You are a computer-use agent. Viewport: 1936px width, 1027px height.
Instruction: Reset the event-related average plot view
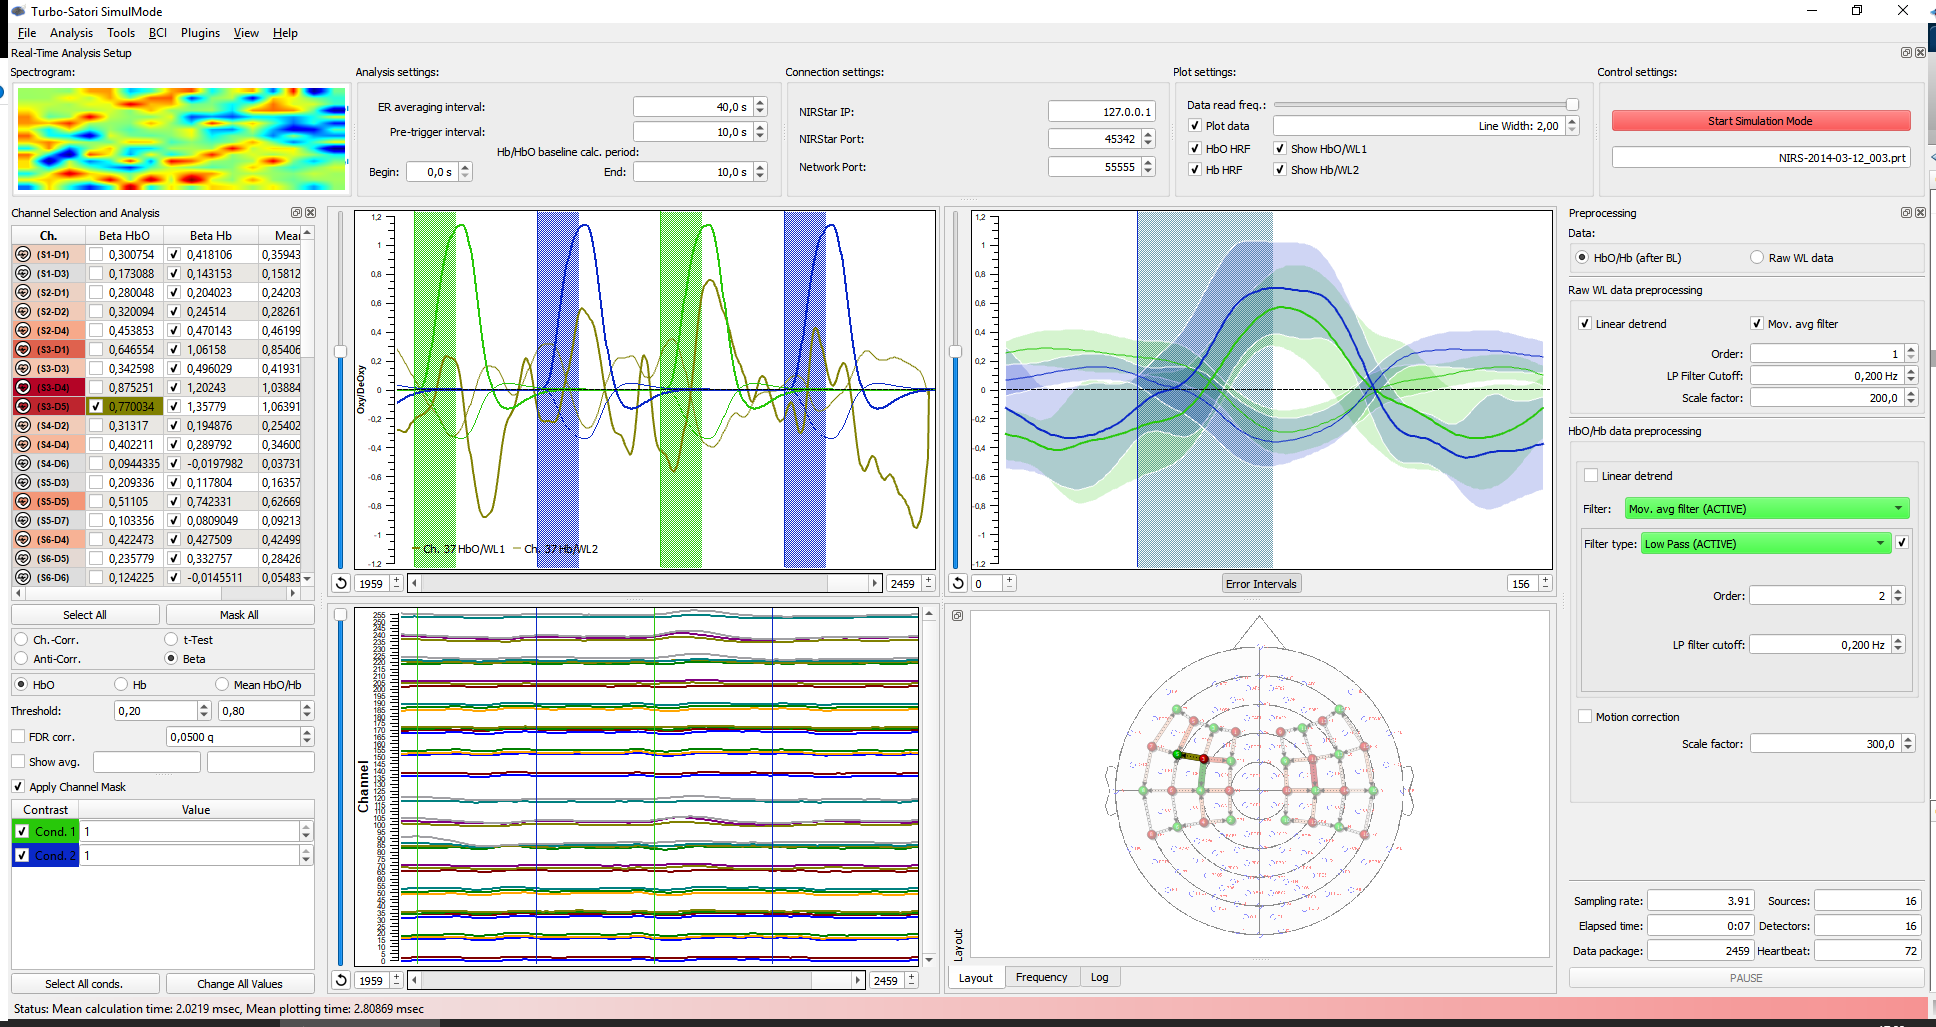coord(958,584)
